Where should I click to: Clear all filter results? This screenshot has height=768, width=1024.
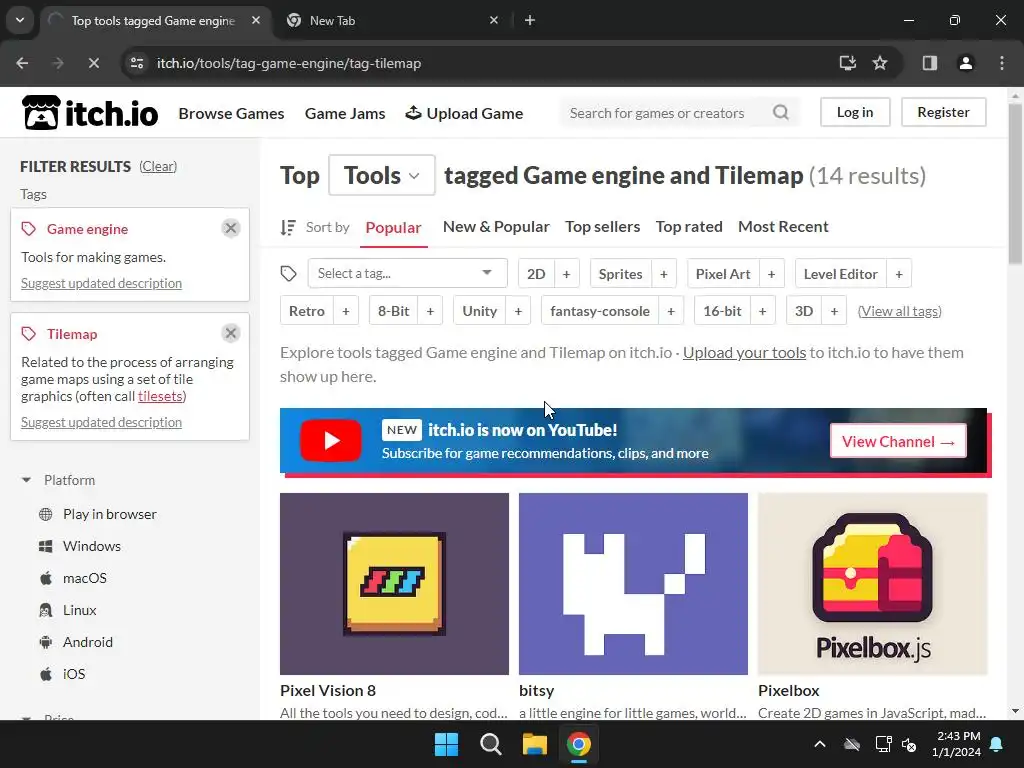click(x=157, y=167)
